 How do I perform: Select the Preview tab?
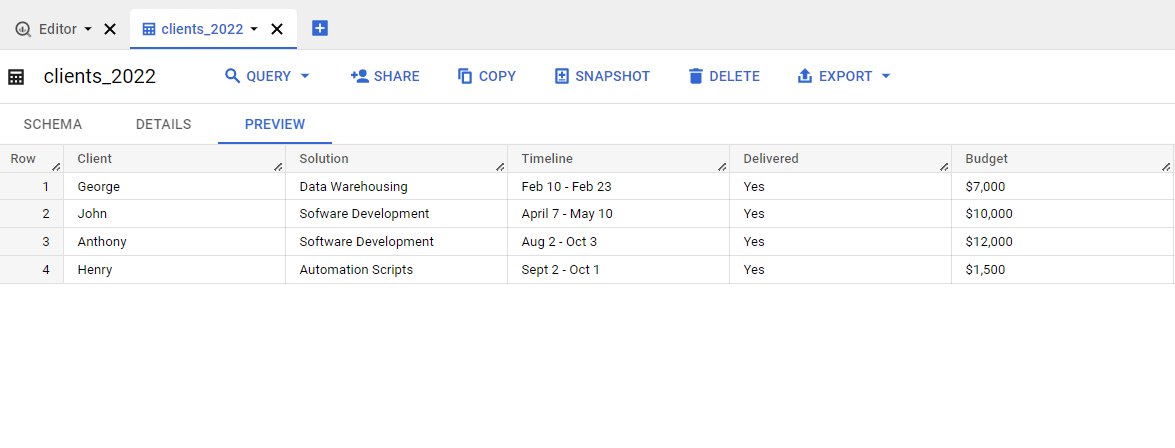pos(275,125)
